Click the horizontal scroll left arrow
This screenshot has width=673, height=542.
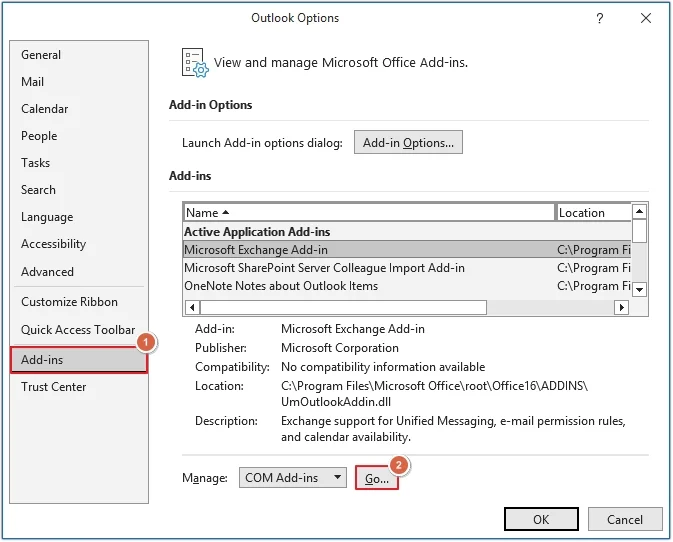click(192, 307)
